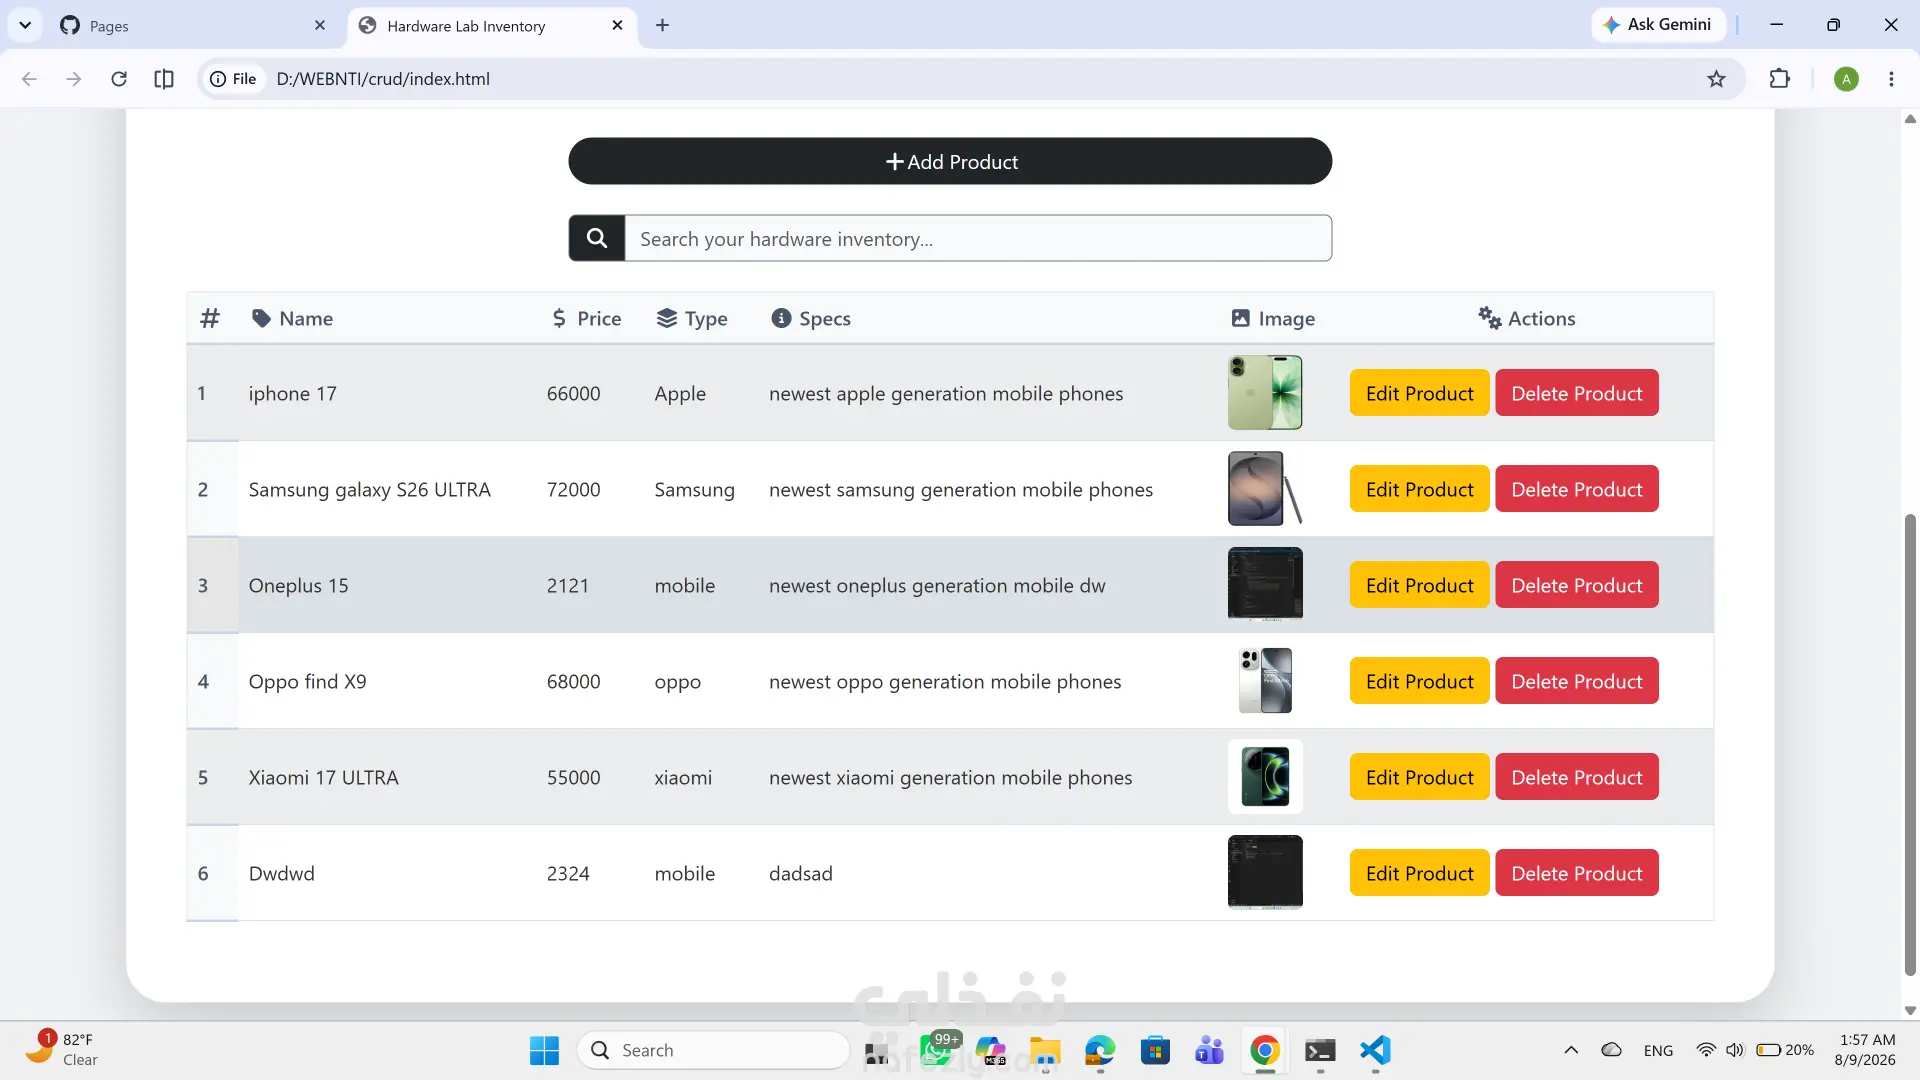
Task: Delete the Dwdwd product
Action: 1577,873
